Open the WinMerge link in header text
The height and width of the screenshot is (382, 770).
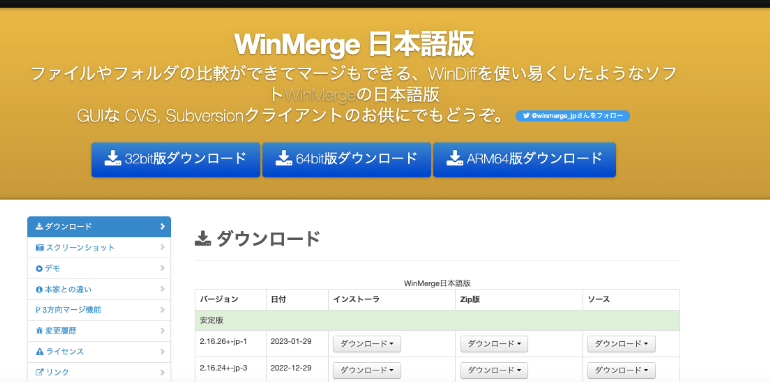coord(320,94)
